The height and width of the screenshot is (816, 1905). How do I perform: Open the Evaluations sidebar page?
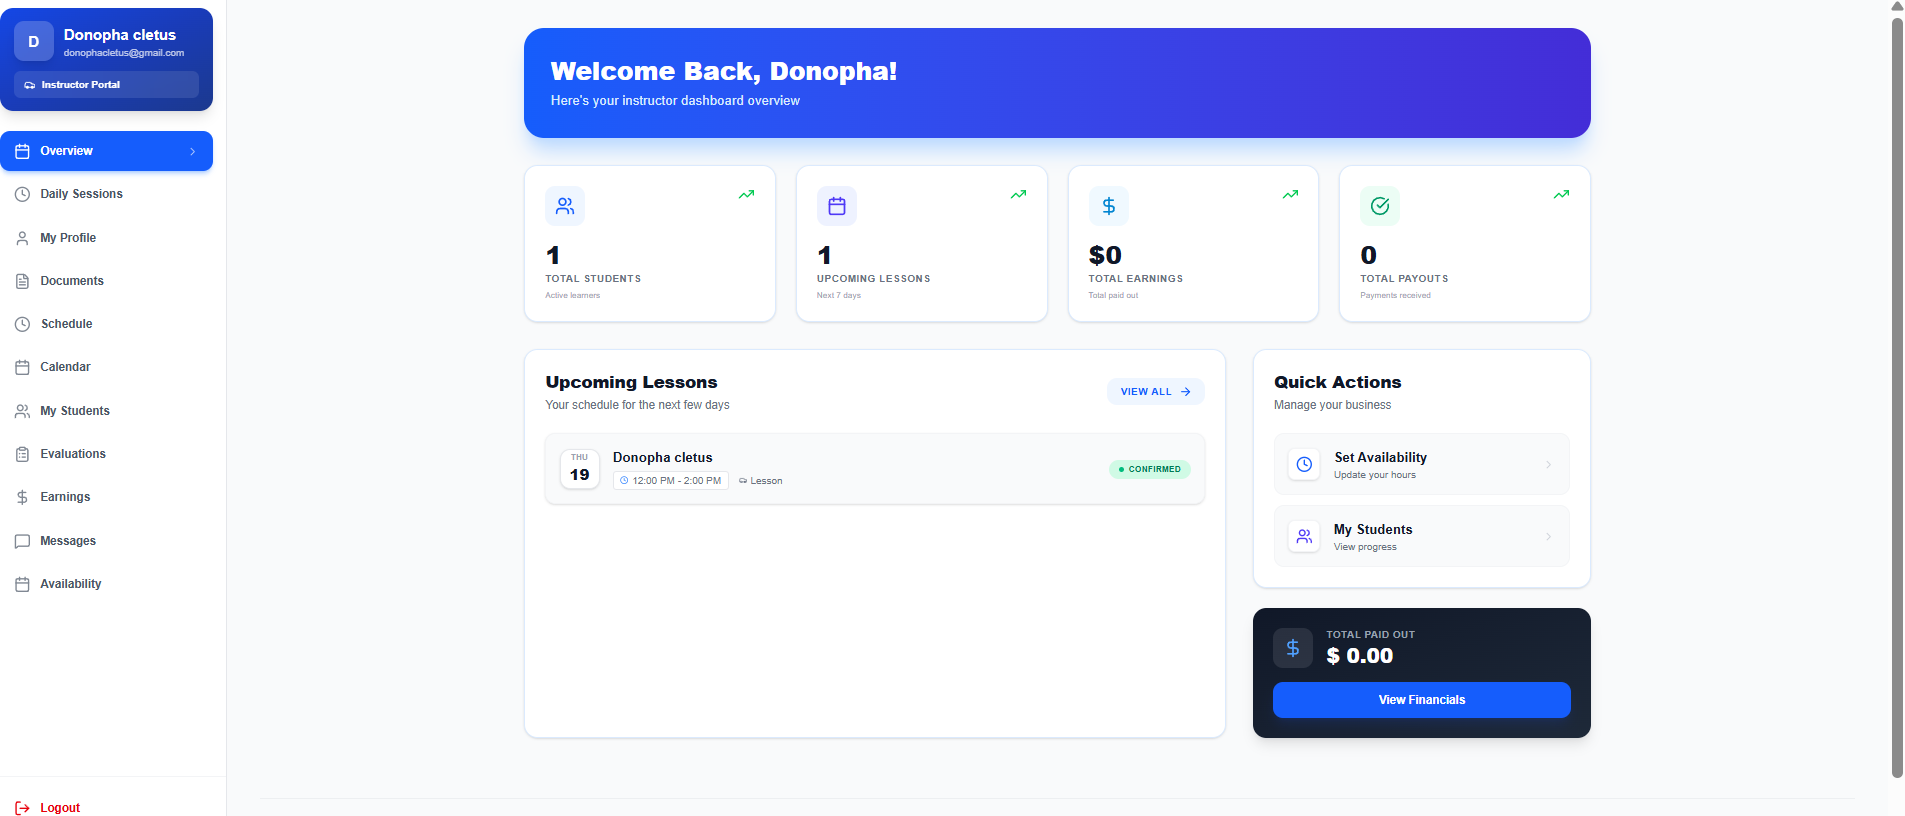tap(72, 454)
